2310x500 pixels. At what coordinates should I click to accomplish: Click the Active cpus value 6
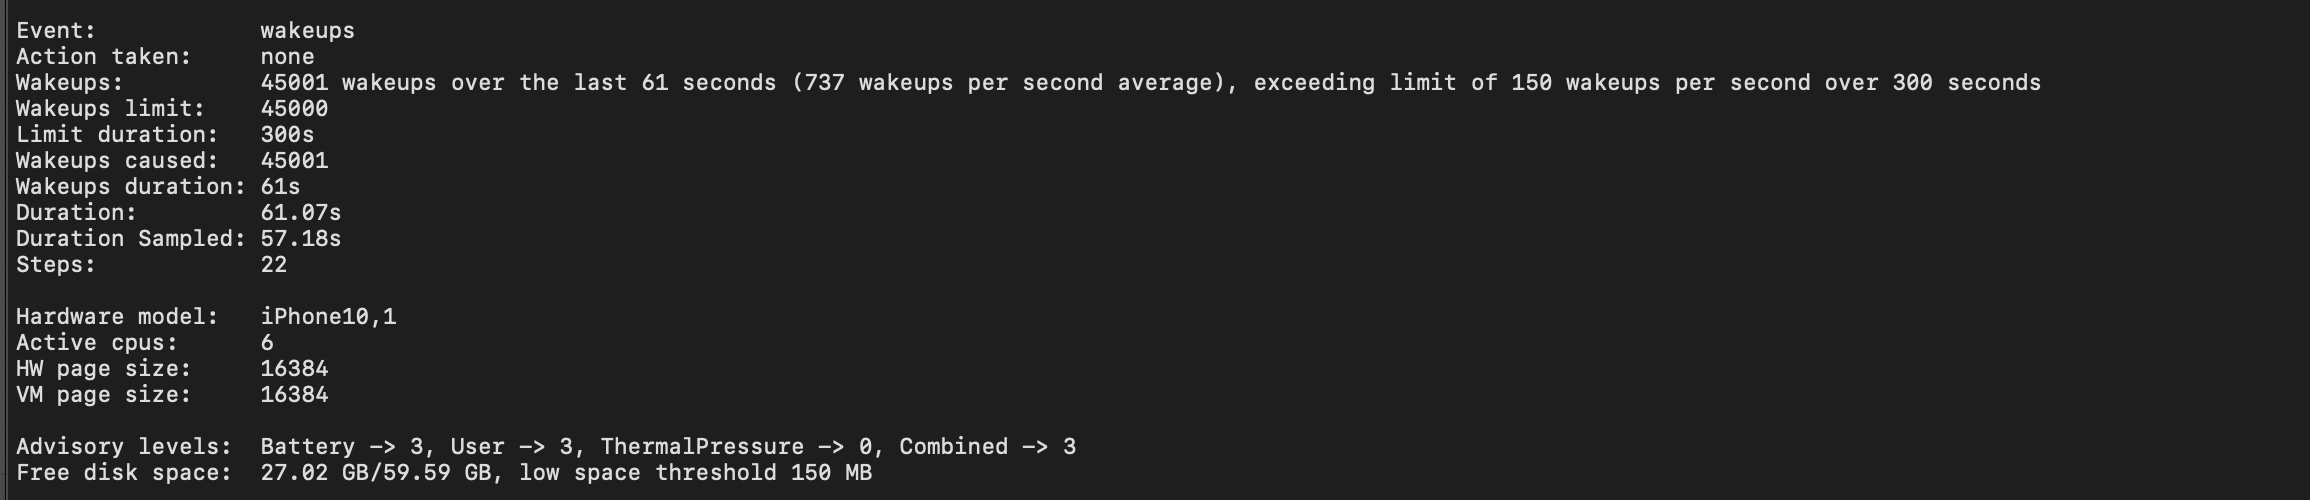click(267, 343)
